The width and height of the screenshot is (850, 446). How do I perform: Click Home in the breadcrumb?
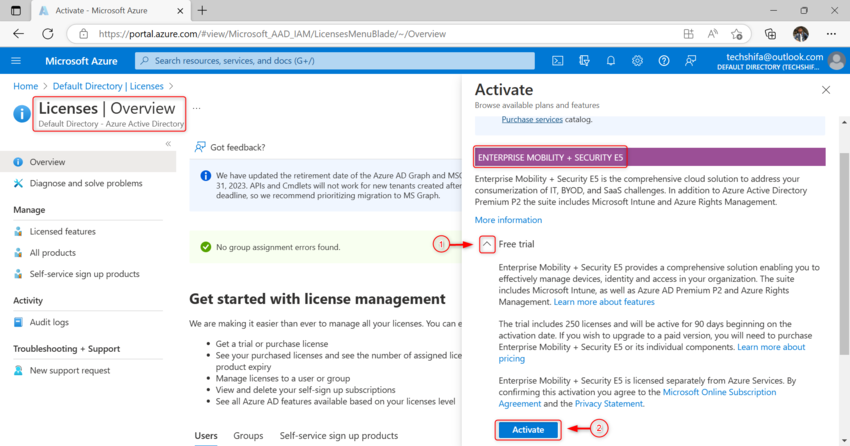click(x=25, y=86)
